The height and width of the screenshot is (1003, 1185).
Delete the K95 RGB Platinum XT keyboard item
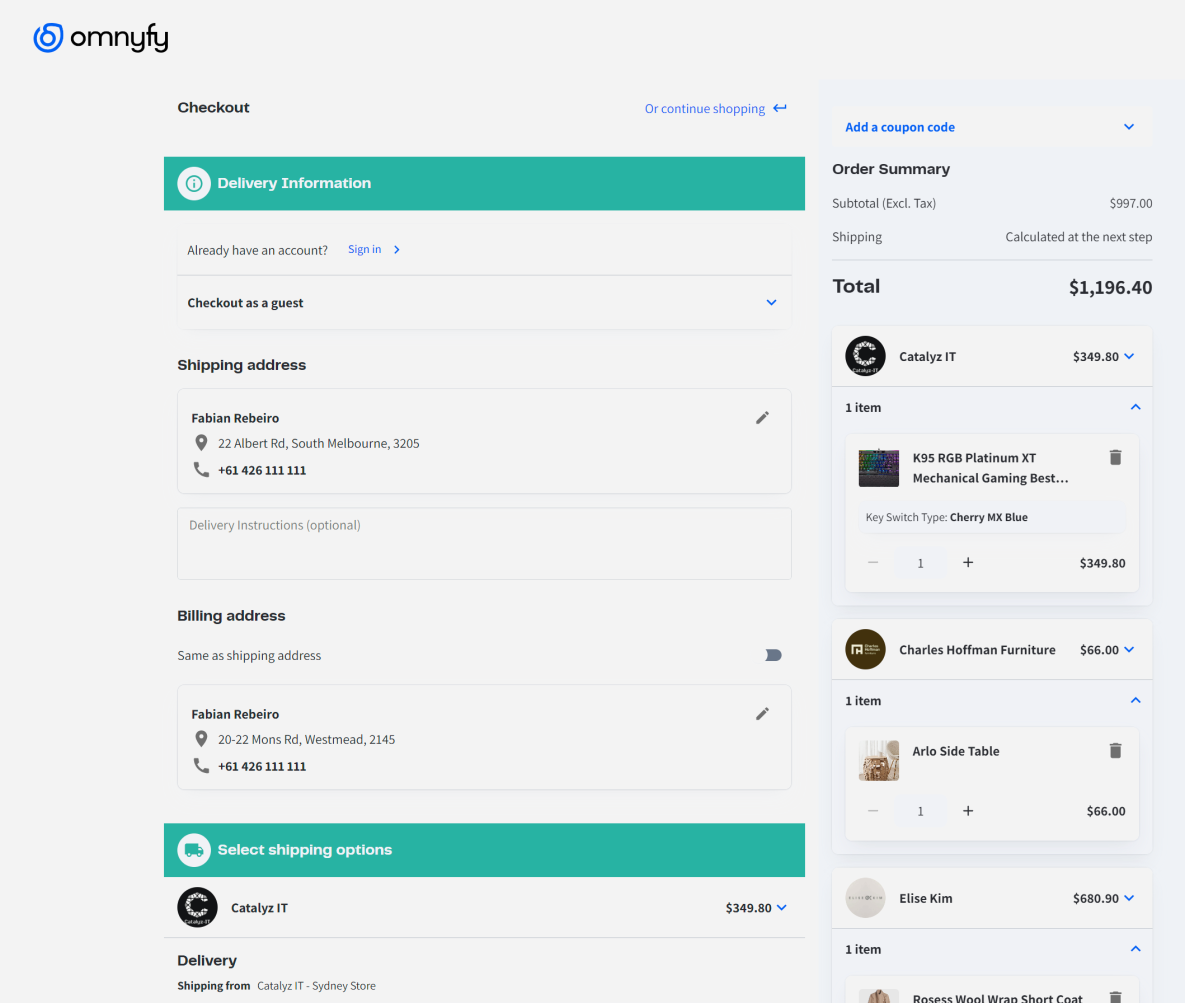[1115, 457]
